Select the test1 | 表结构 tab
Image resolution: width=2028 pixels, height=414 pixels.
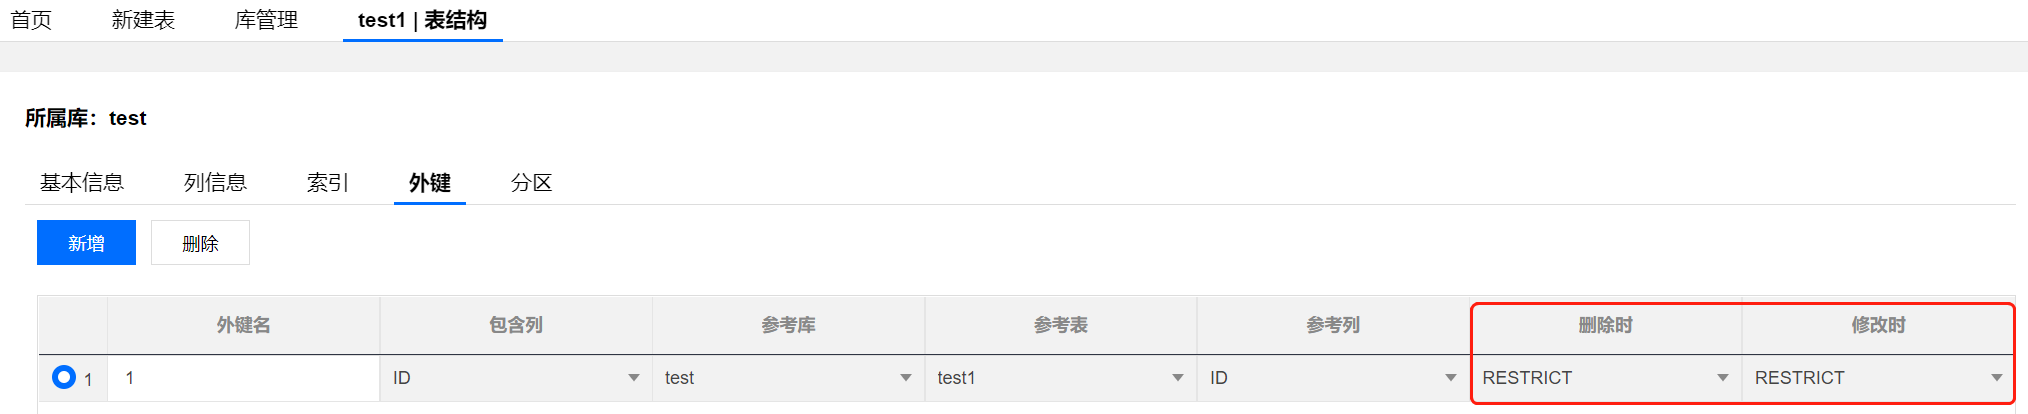422,20
